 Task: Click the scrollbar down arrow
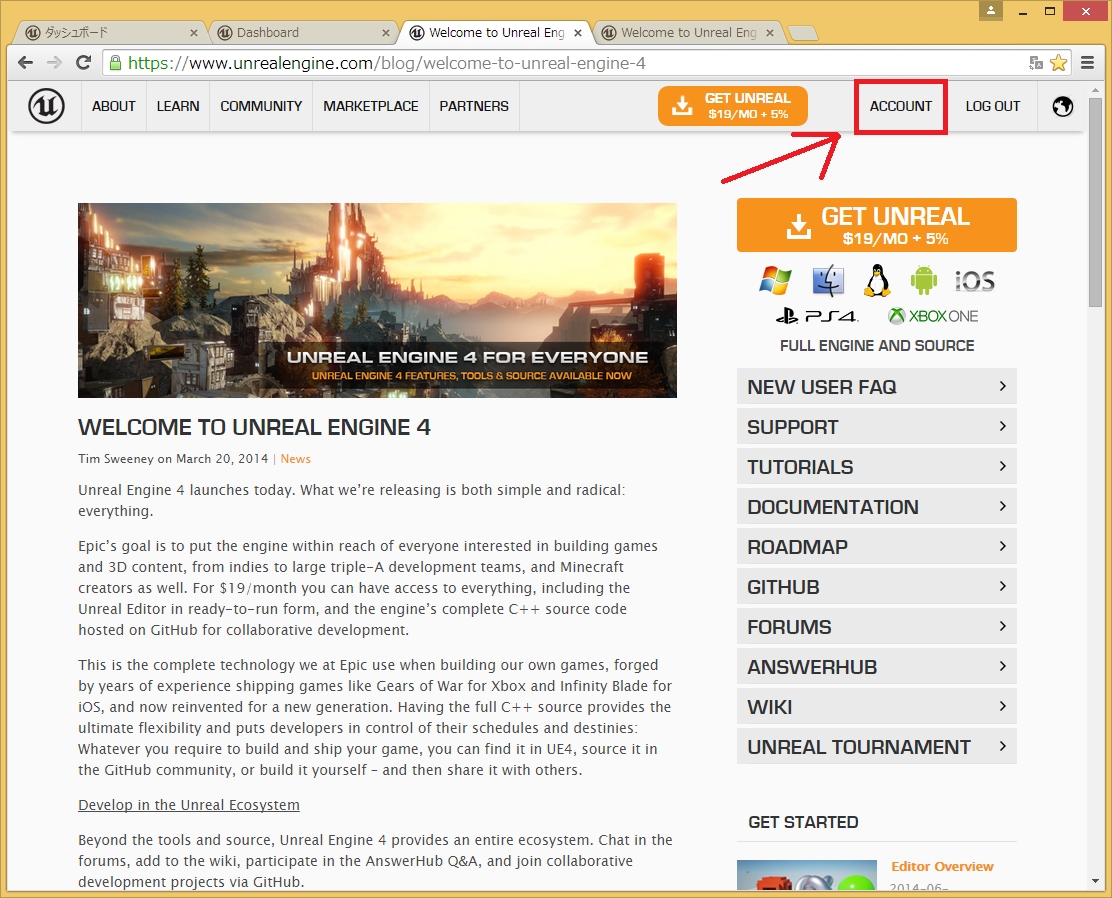(1095, 882)
